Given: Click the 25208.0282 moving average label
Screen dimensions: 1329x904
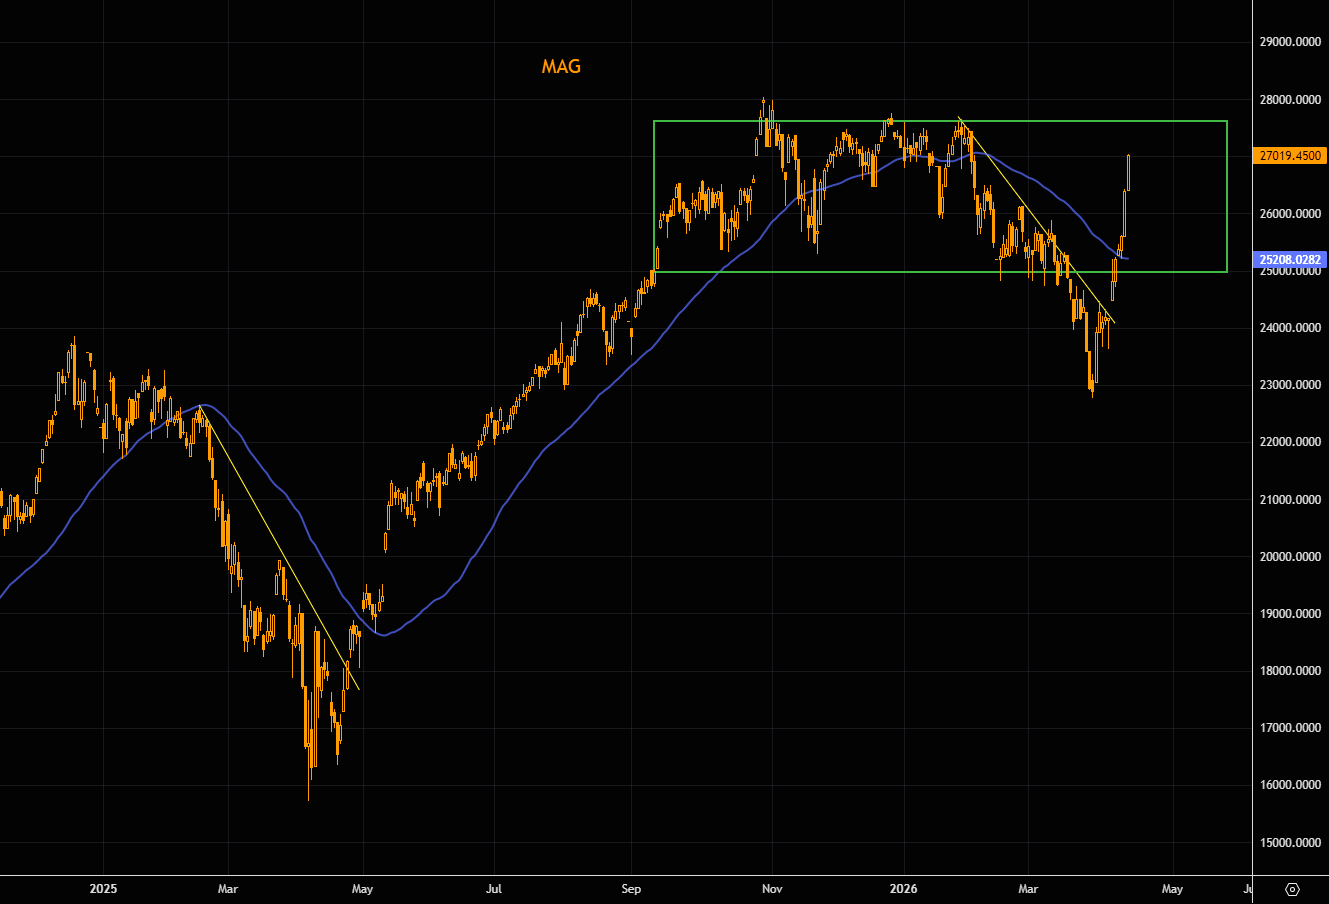Looking at the screenshot, I should point(1289,260).
